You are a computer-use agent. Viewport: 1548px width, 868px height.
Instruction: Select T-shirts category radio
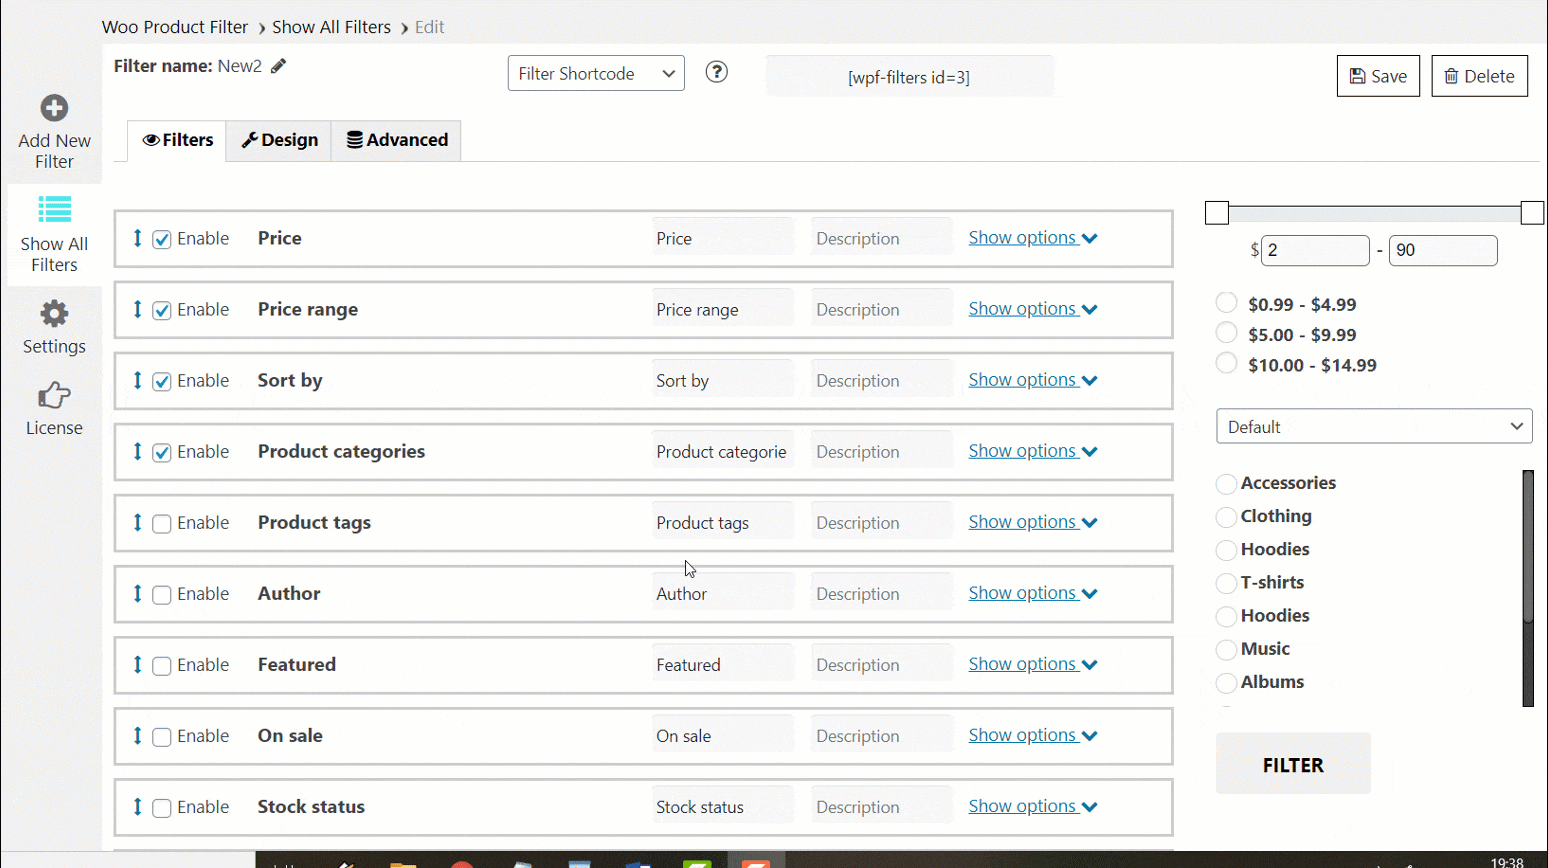1226,583
